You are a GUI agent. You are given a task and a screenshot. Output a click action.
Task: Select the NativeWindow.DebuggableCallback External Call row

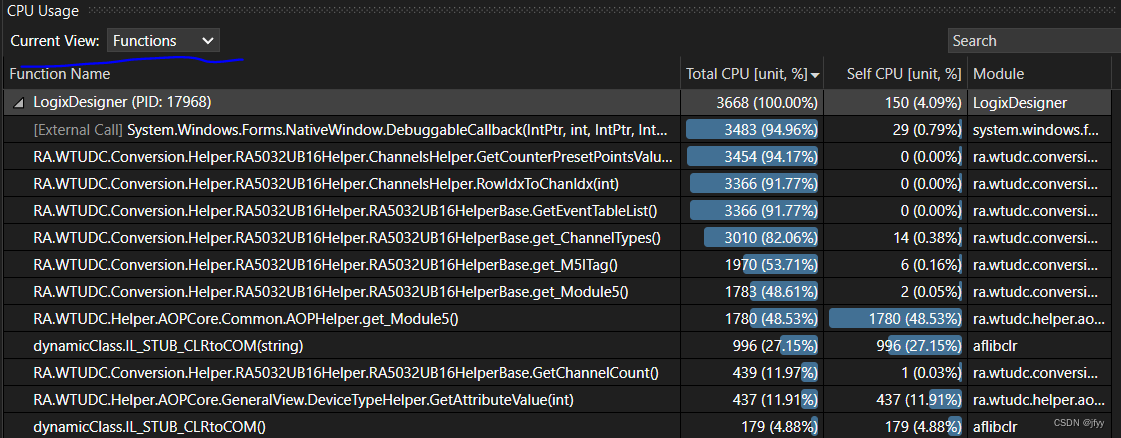[560, 129]
